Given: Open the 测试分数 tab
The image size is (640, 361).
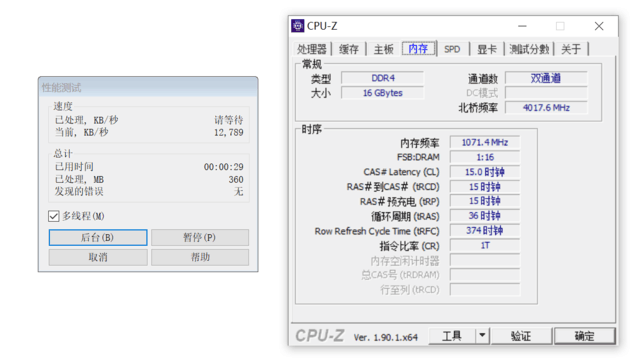Looking at the screenshot, I should (x=529, y=49).
